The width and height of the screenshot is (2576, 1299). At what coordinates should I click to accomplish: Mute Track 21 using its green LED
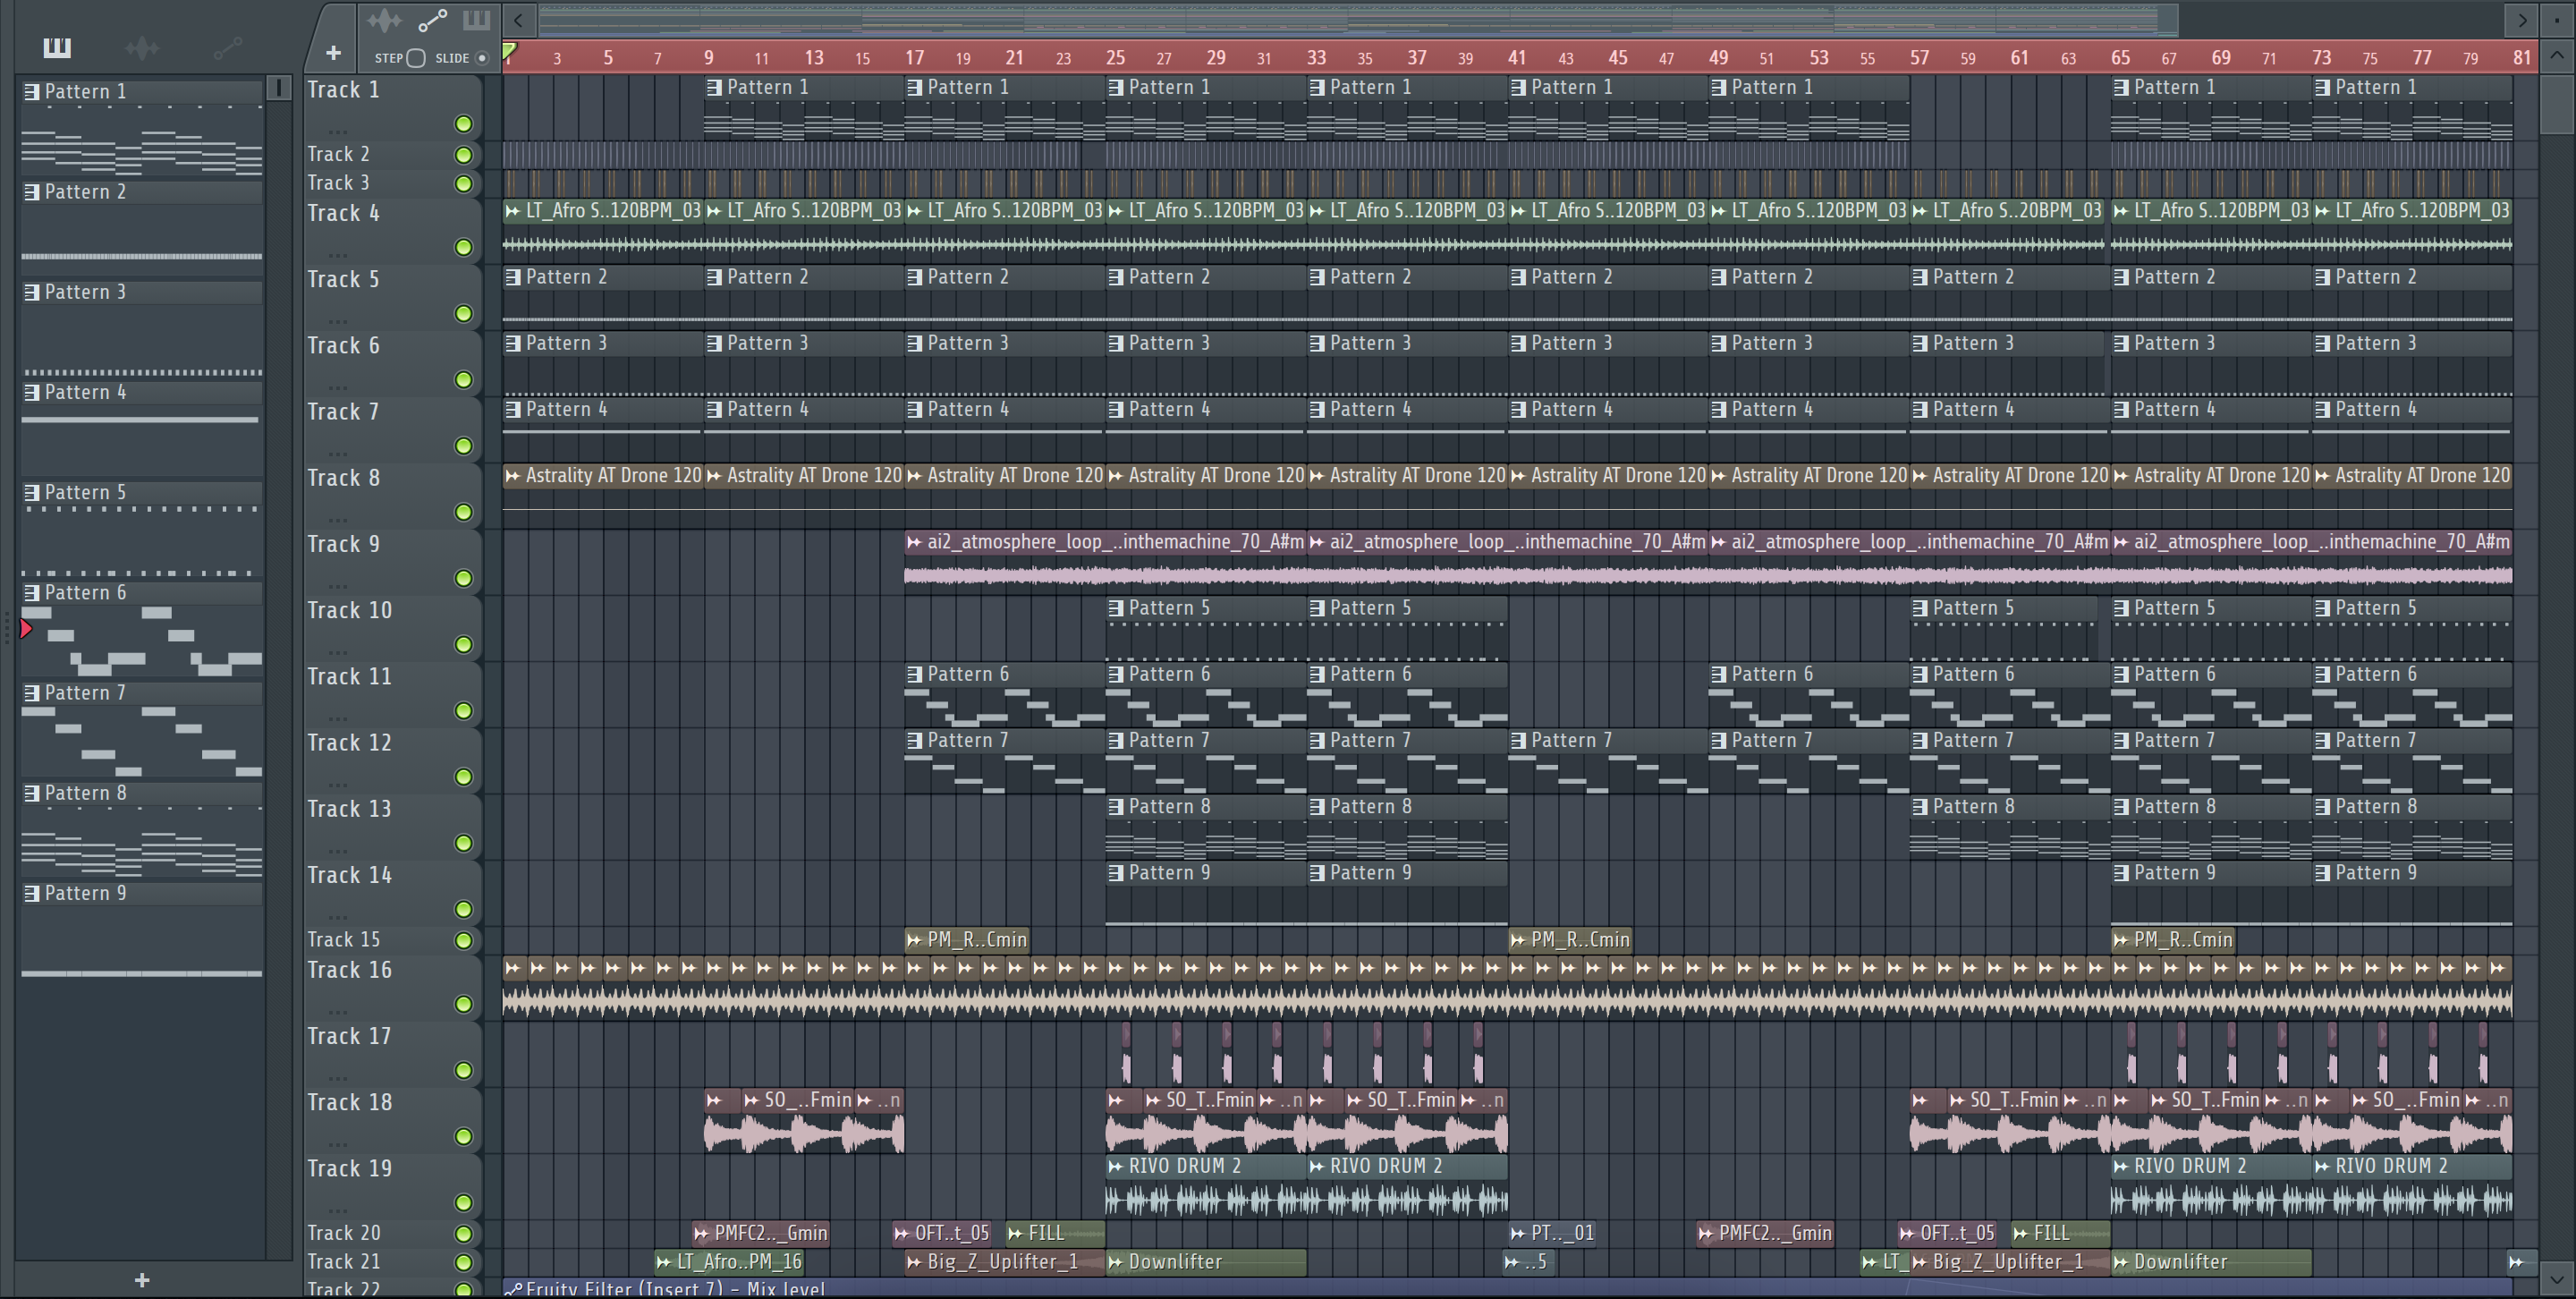pos(463,1262)
